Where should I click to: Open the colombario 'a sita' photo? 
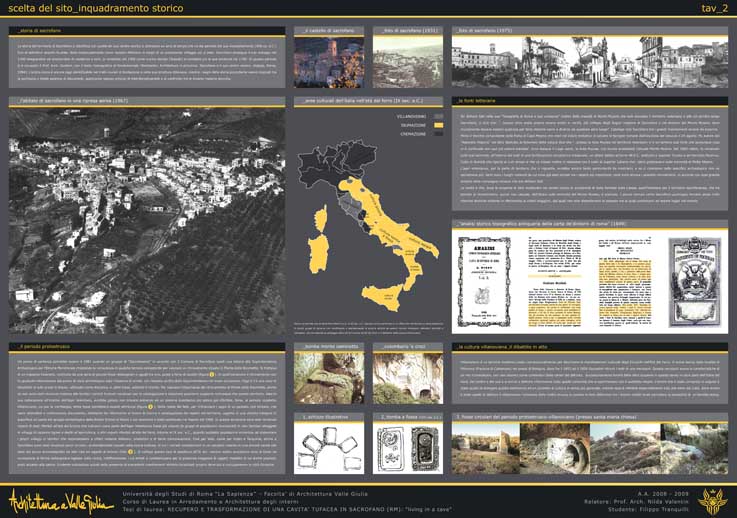click(408, 378)
